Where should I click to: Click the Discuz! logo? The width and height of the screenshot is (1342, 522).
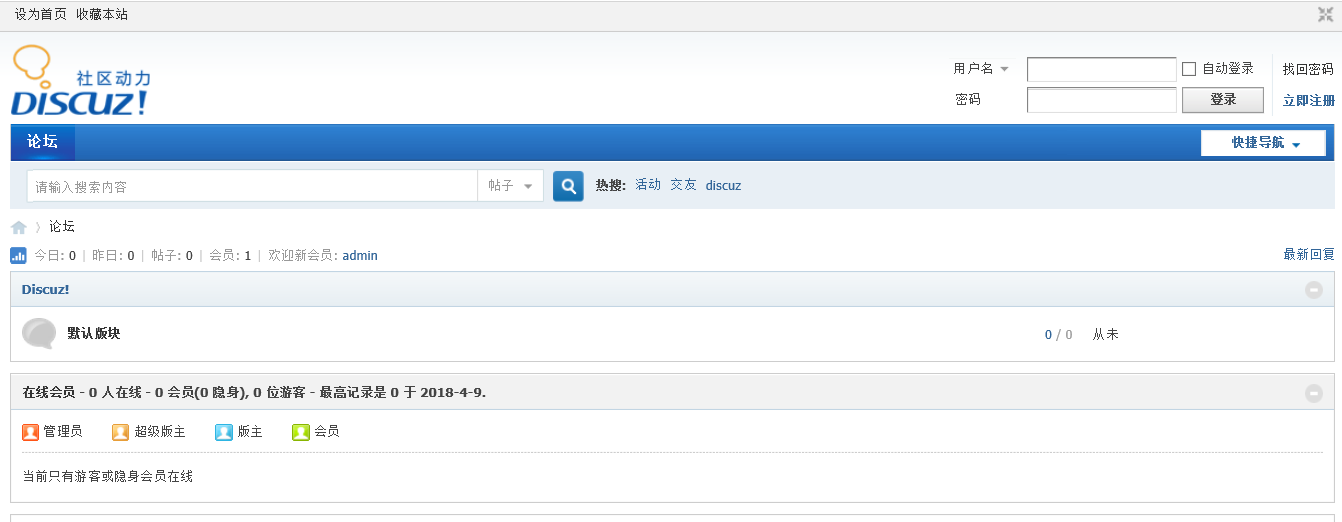click(81, 81)
